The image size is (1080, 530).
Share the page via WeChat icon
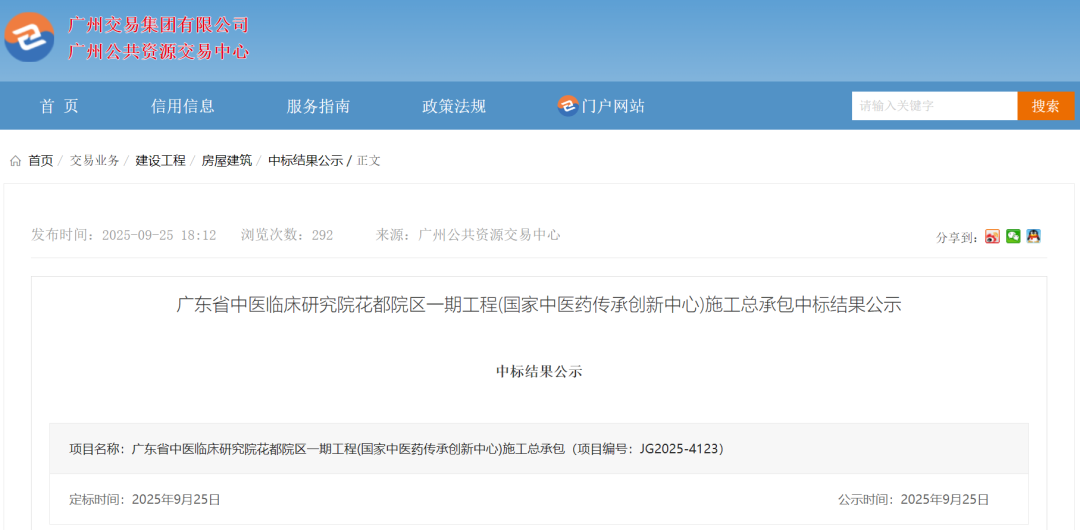pos(1013,236)
